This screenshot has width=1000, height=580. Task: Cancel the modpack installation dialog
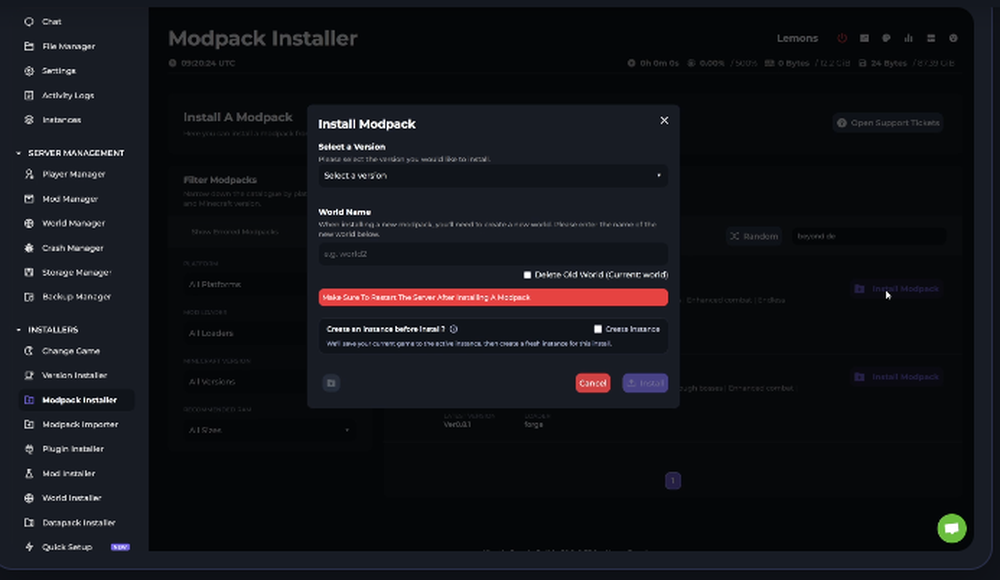pos(592,383)
